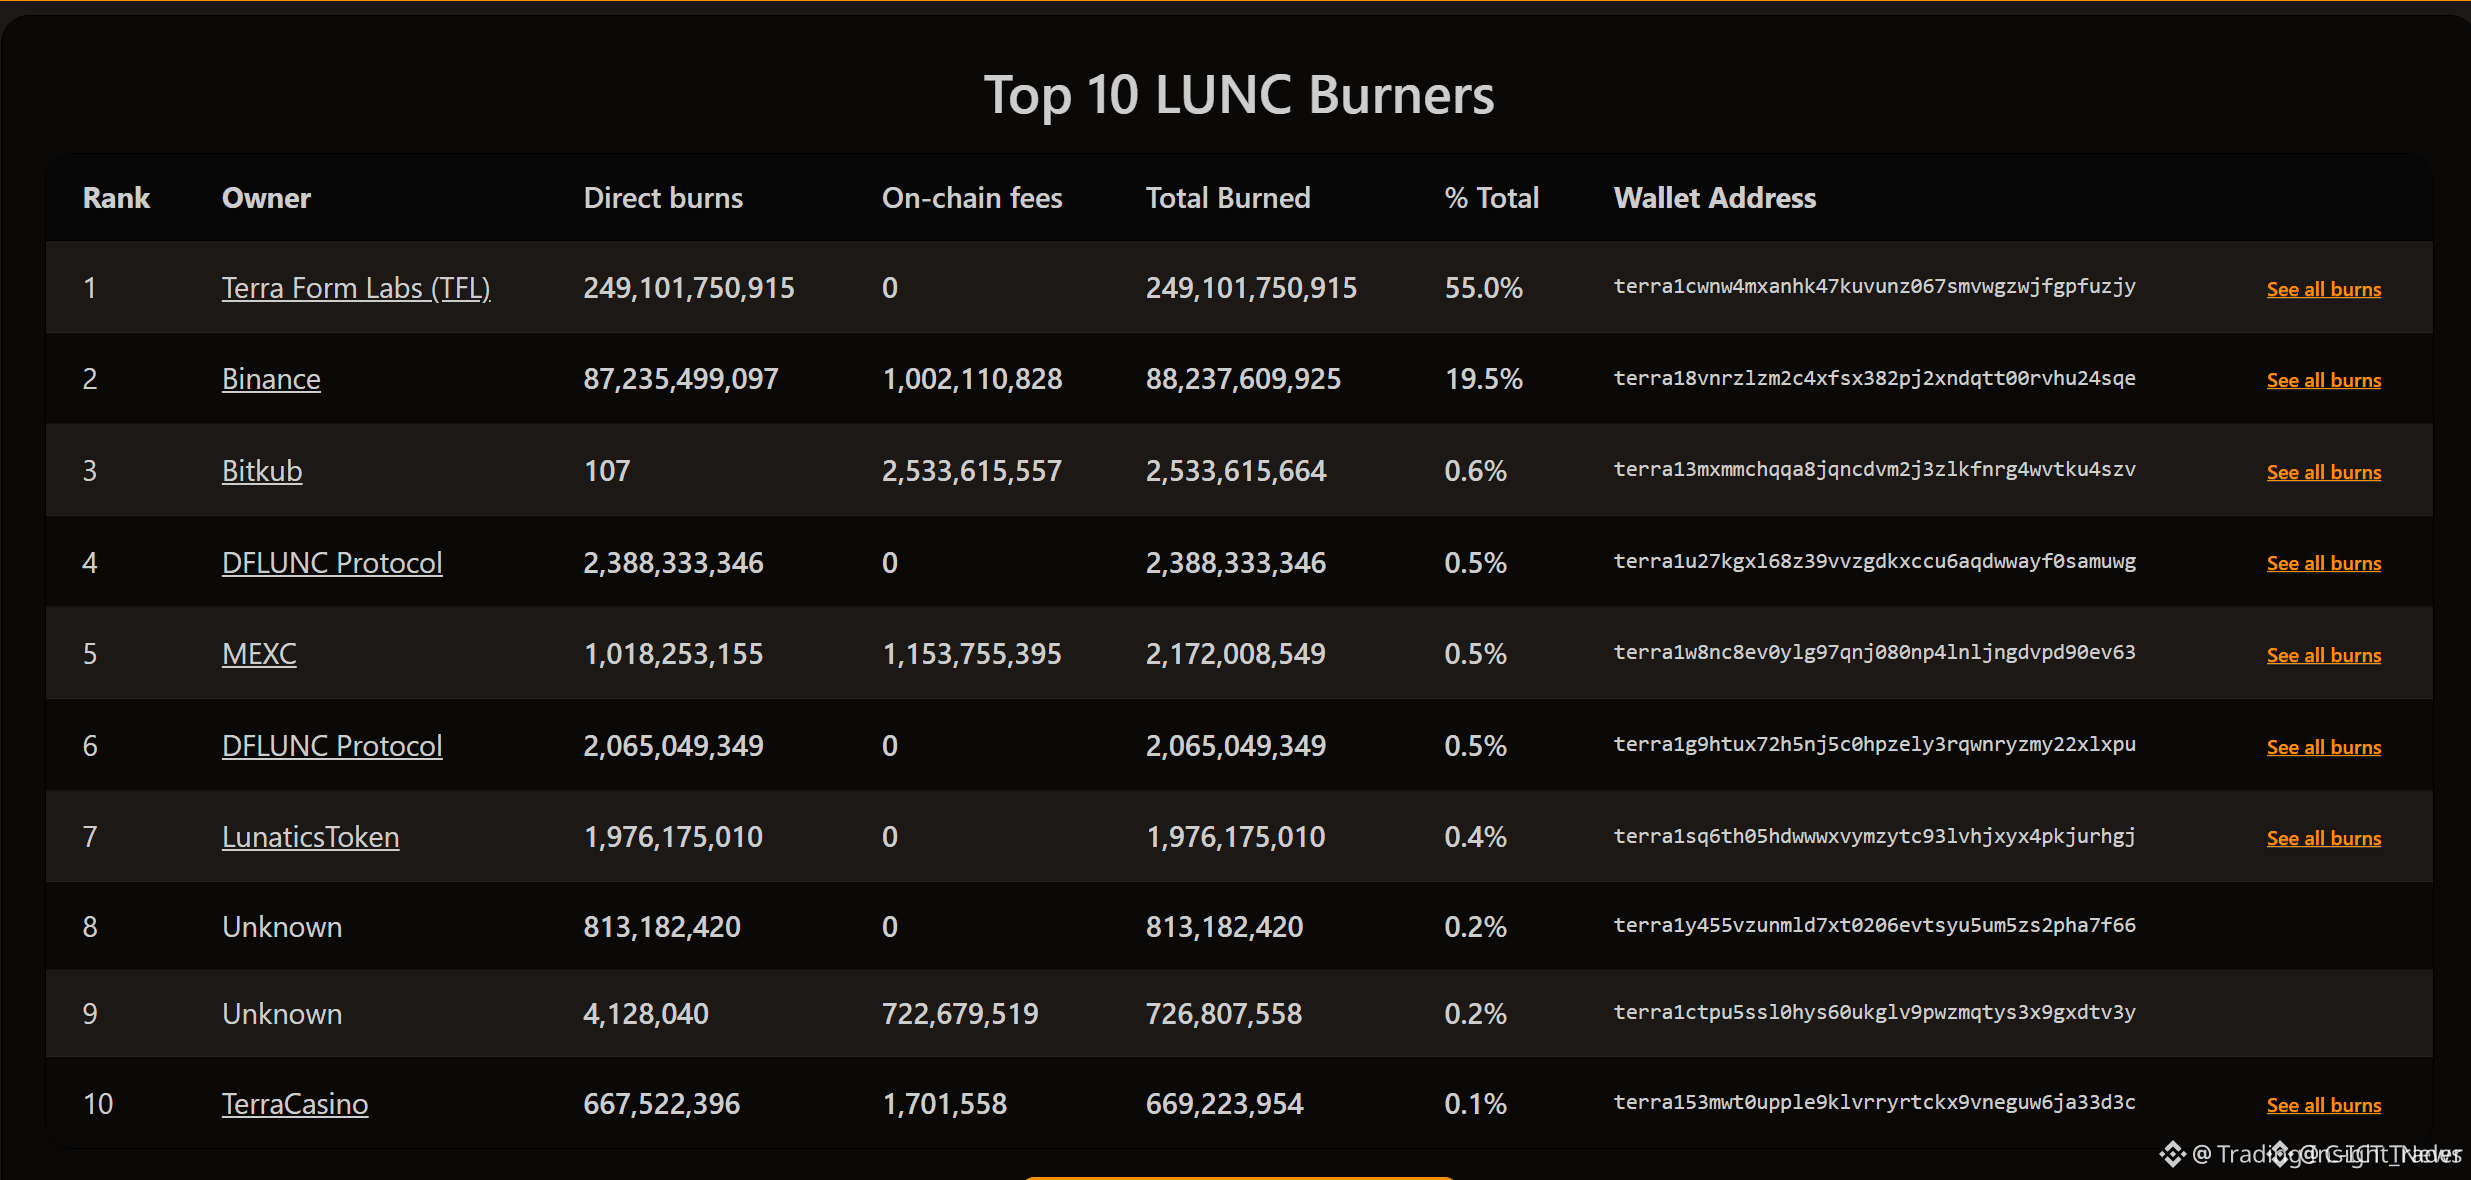The image size is (2471, 1180).
Task: Select wallet address terra13mxmmchqqa8jqncdvm2j3zlkfnrg4wvtku4szv
Action: [1875, 470]
